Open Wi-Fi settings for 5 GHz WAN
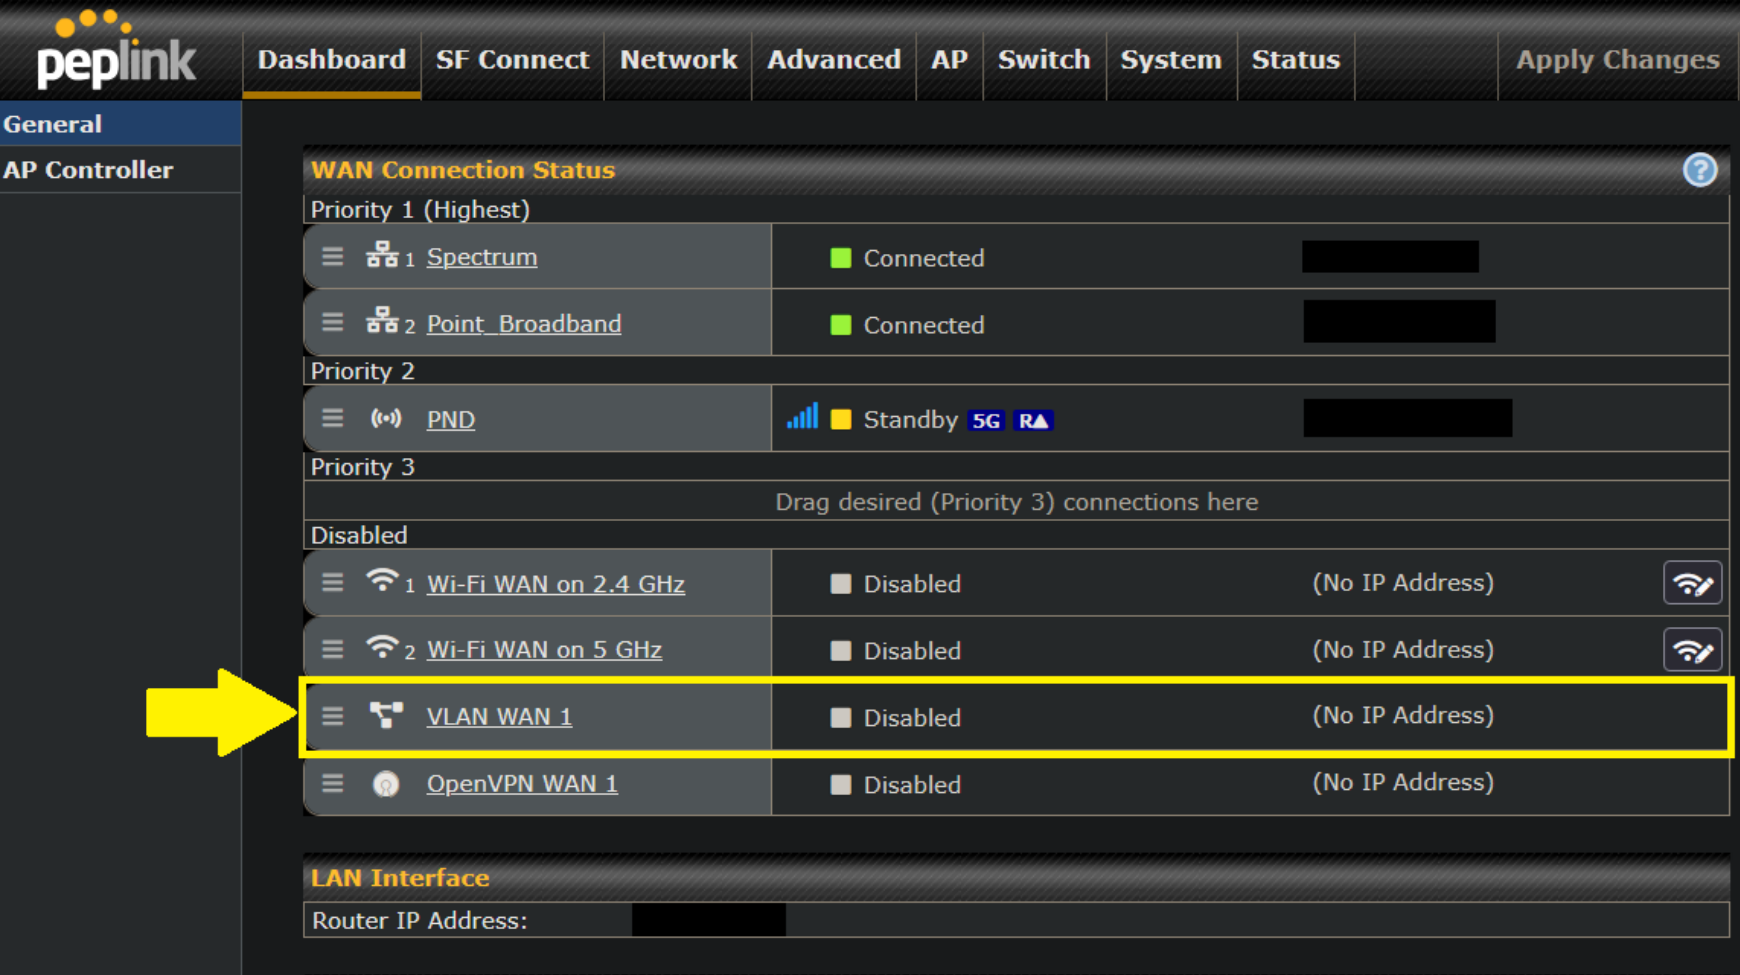This screenshot has width=1740, height=975. click(1692, 650)
